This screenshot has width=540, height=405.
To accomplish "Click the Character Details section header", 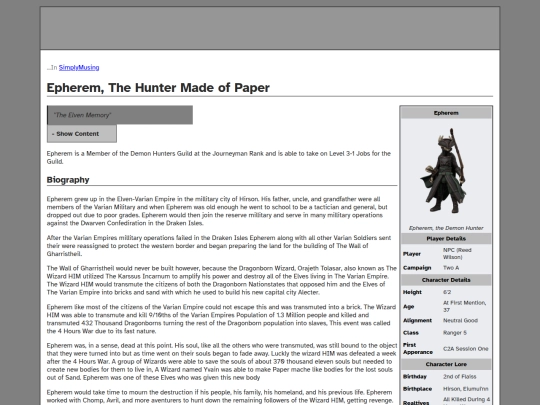I will tap(446, 280).
